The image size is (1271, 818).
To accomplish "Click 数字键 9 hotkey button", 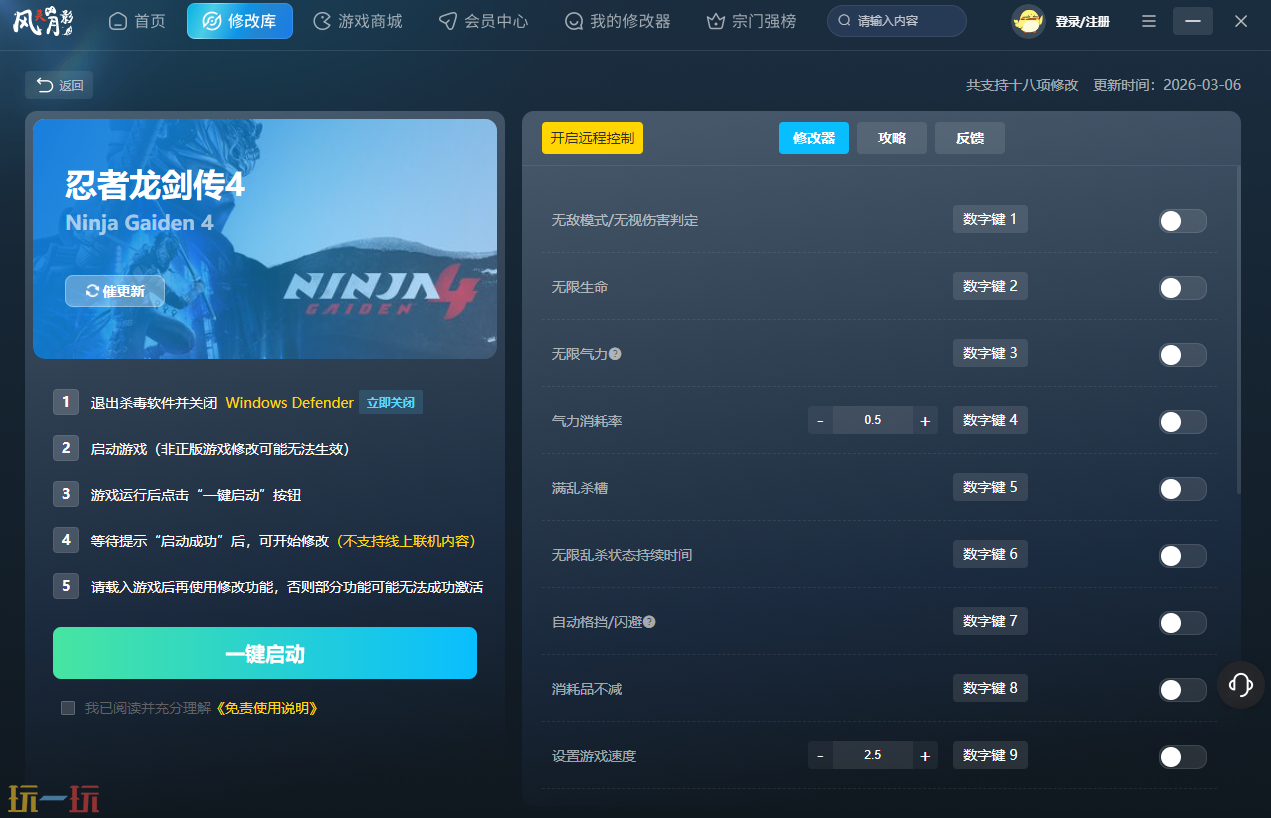I will [x=990, y=755].
